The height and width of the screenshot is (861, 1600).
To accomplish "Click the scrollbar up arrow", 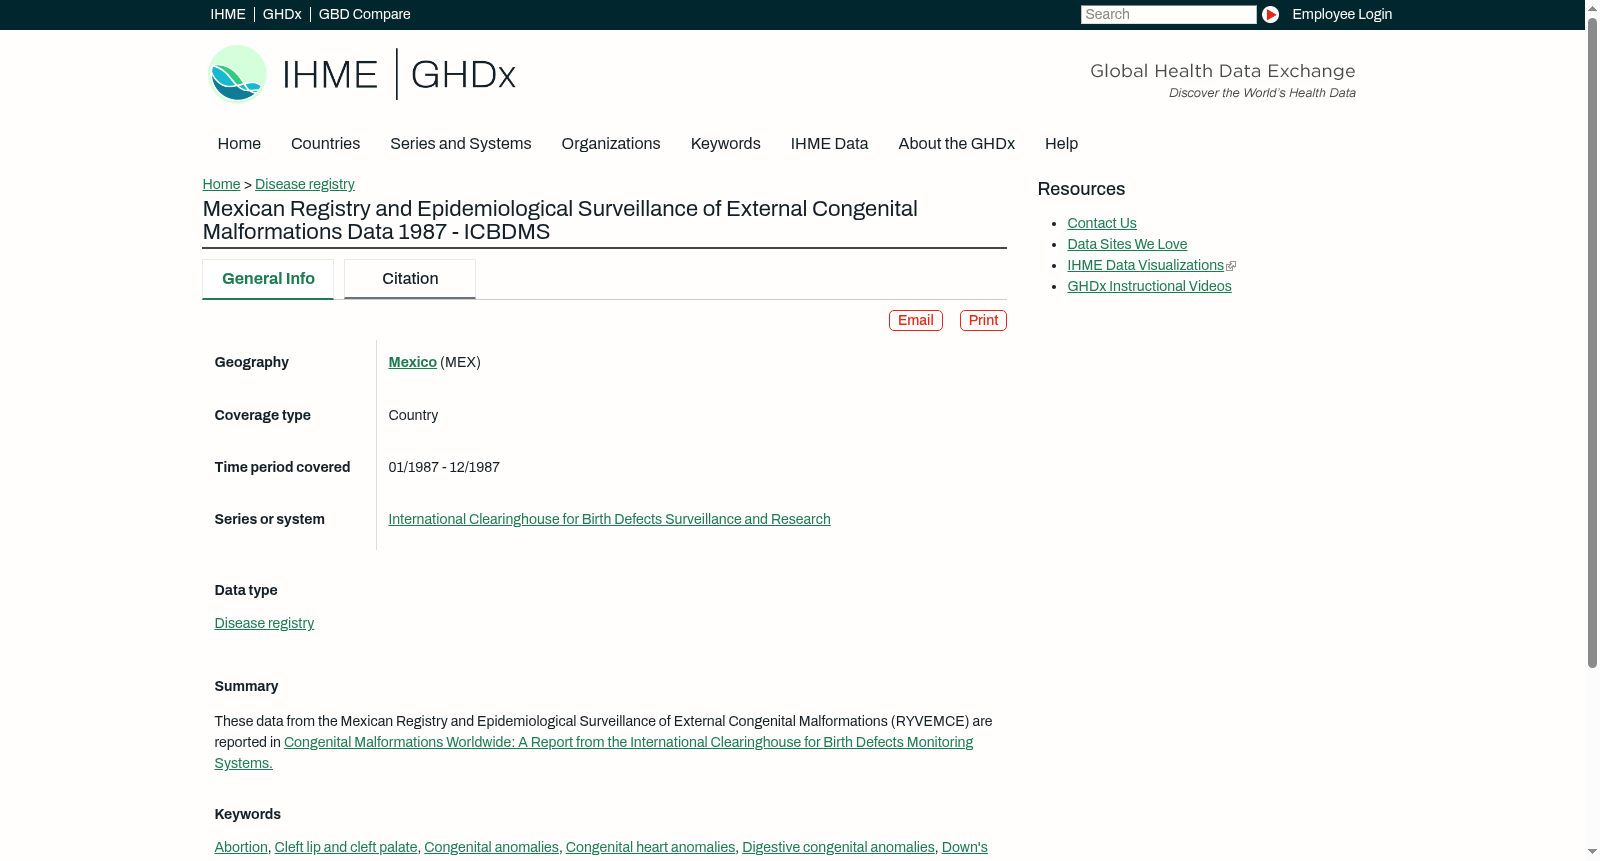I will (1592, 7).
